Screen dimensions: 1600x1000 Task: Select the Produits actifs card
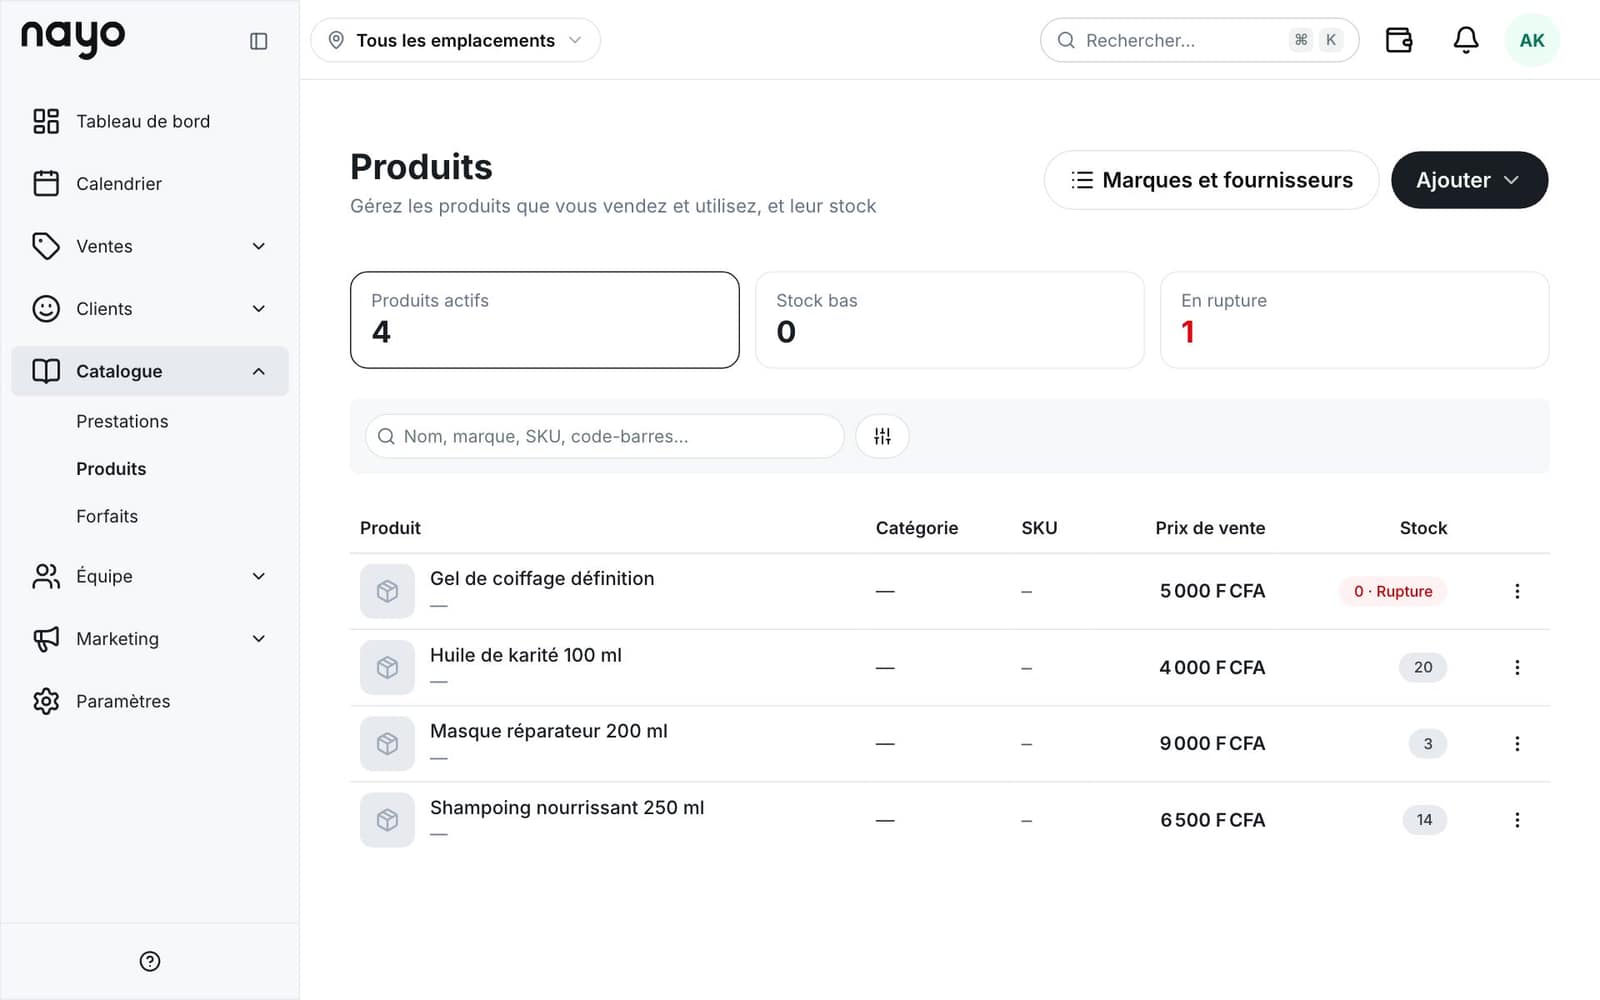point(545,320)
